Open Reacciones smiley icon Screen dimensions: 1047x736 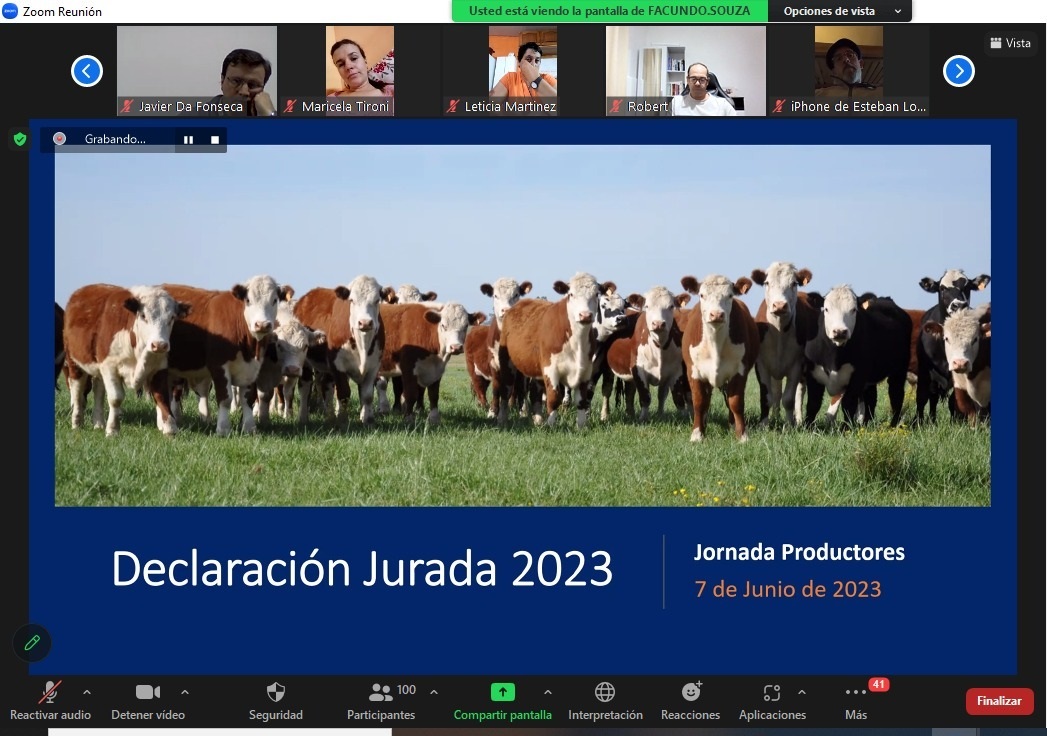(x=692, y=691)
